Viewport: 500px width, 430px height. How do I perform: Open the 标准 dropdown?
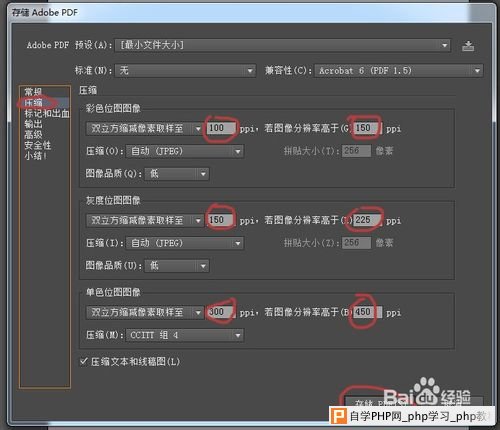click(x=185, y=71)
